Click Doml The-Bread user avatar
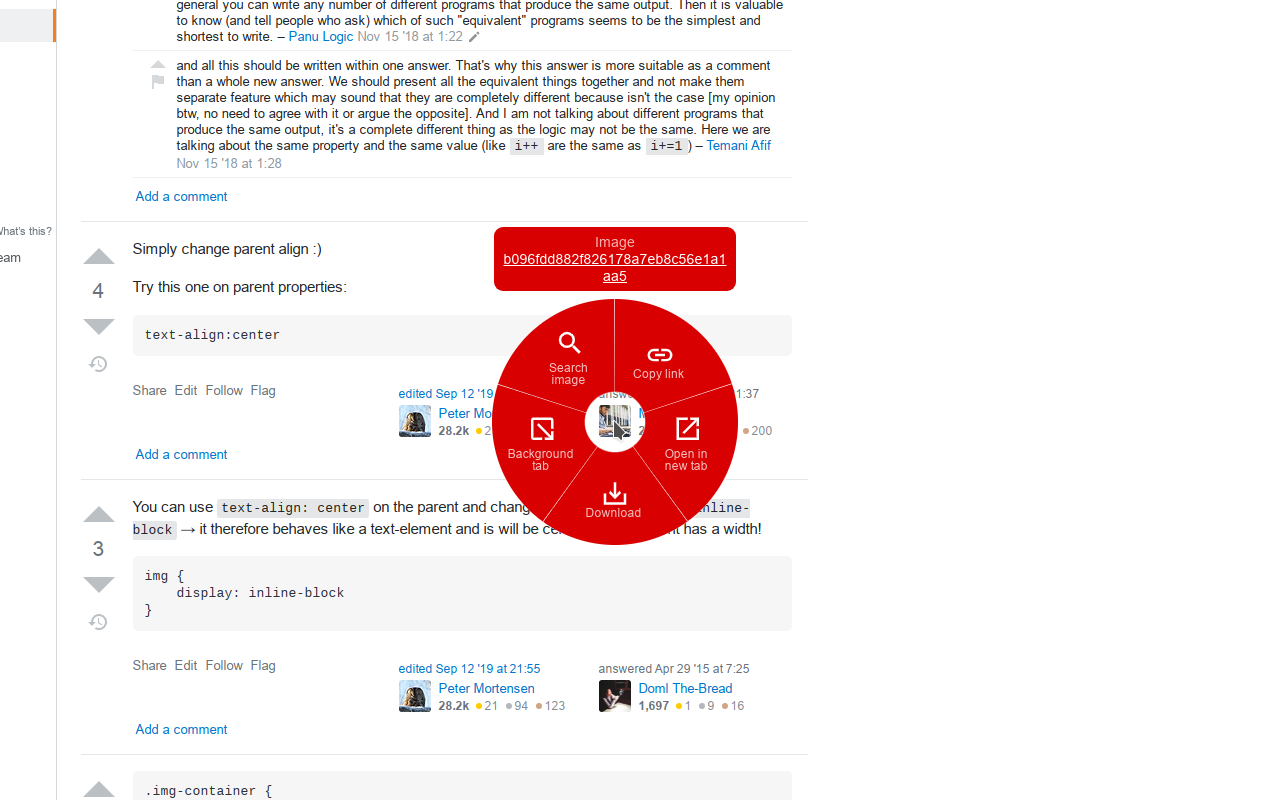 [x=614, y=696]
